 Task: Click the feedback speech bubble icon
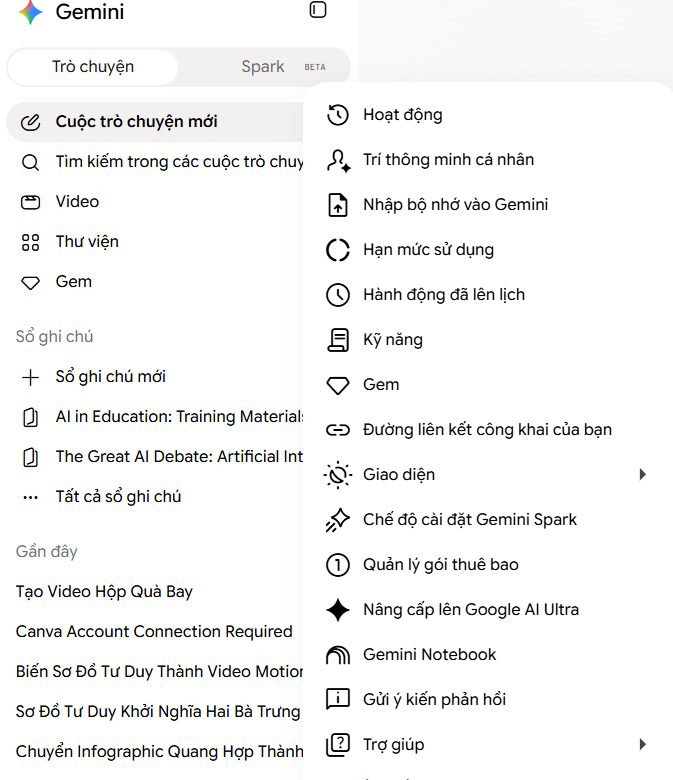pyautogui.click(x=338, y=699)
